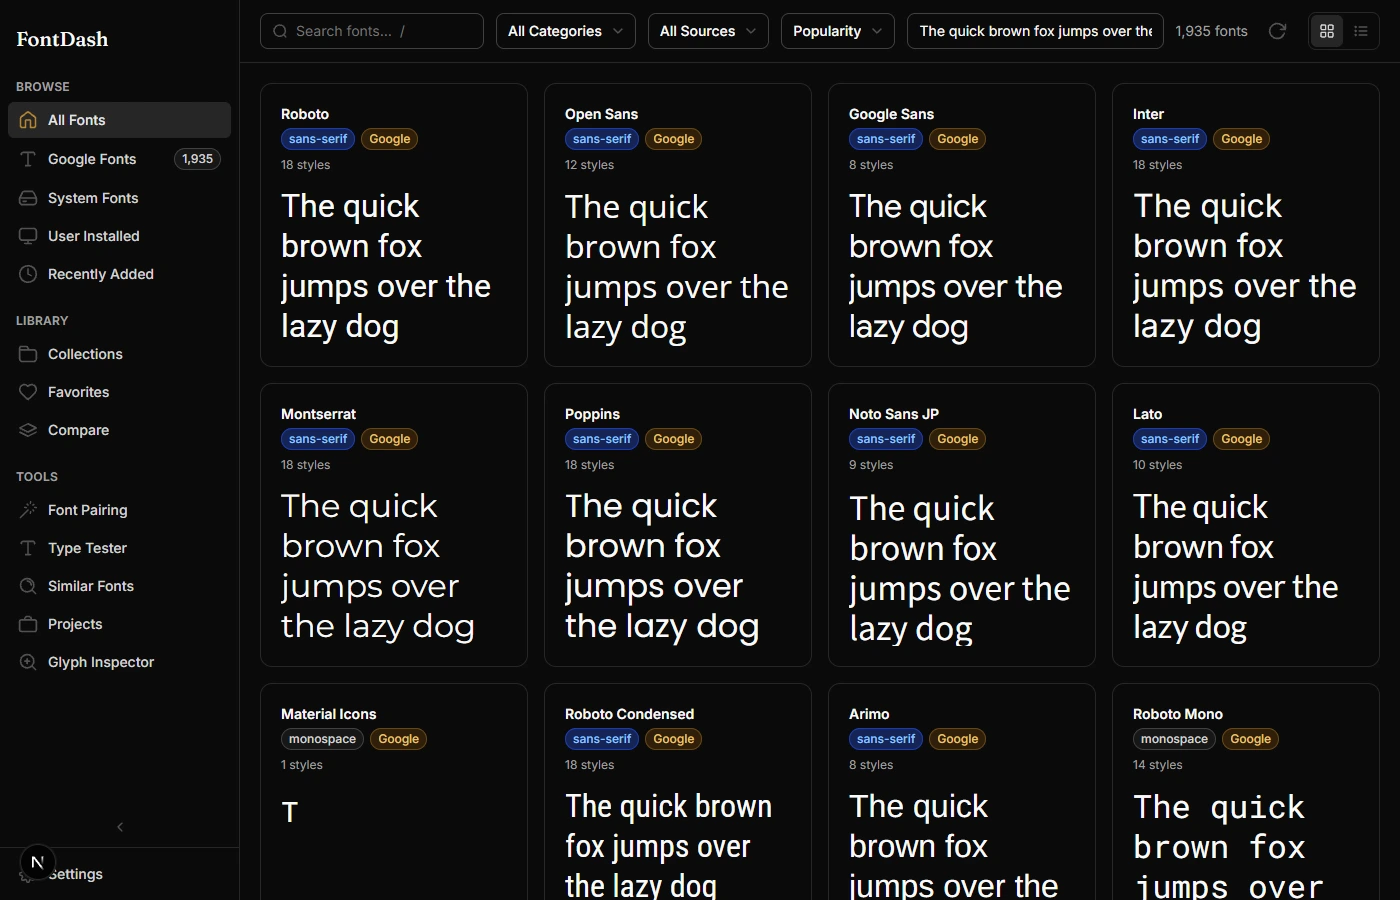Screen dimensions: 1400x900
Task: Select System Fonts in sidebar
Action: 93,198
